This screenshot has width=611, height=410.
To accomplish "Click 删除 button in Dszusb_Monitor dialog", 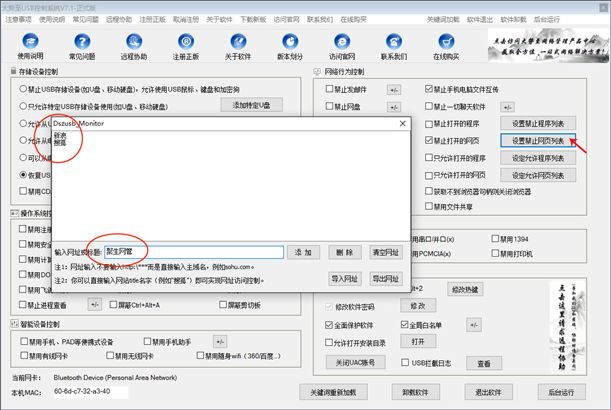I will pyautogui.click(x=345, y=253).
